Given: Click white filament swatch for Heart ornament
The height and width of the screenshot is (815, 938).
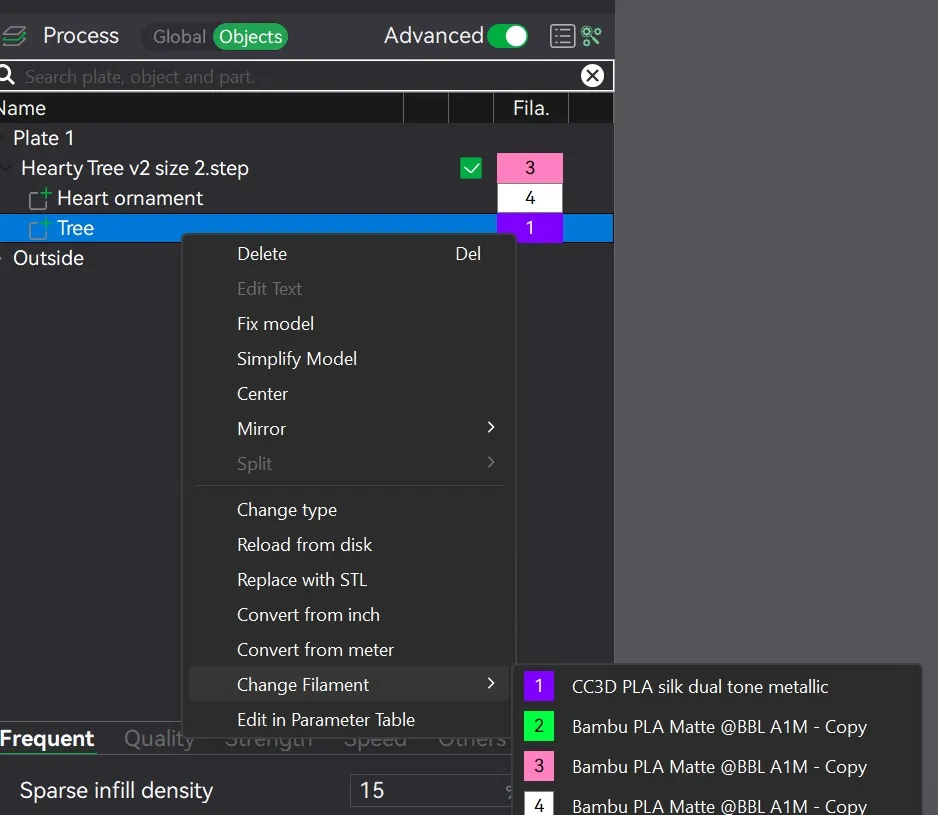Looking at the screenshot, I should [x=529, y=198].
